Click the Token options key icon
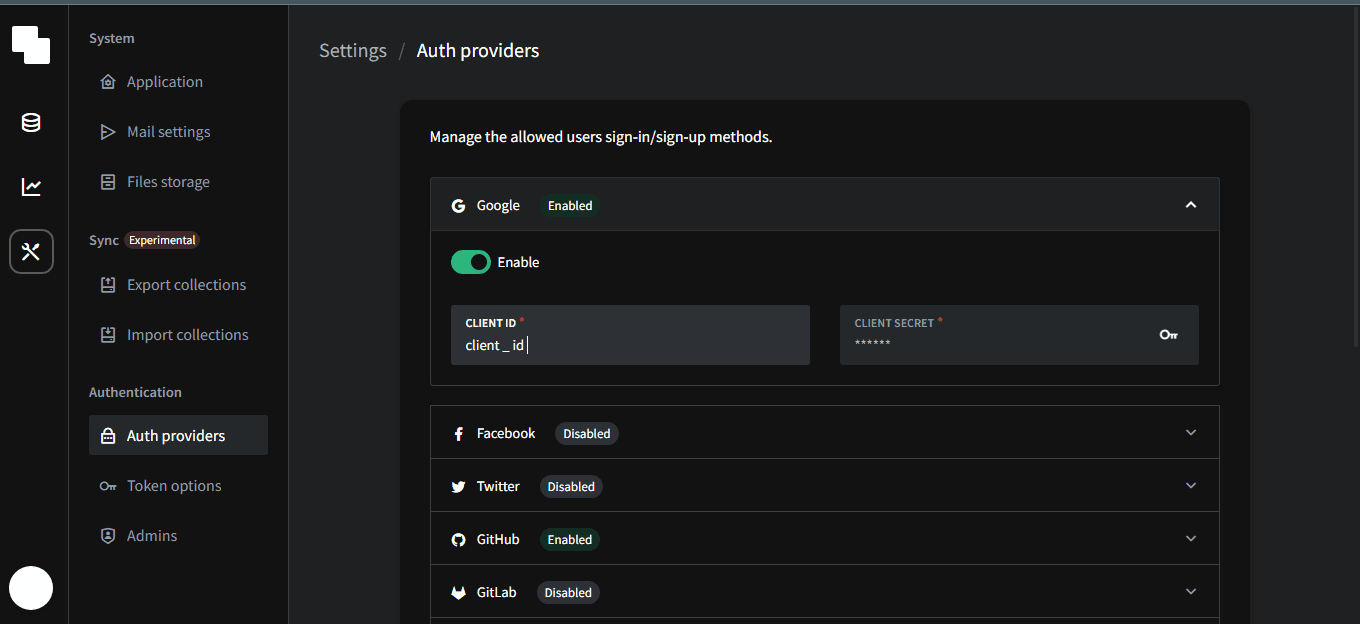The width and height of the screenshot is (1360, 624). pos(108,486)
